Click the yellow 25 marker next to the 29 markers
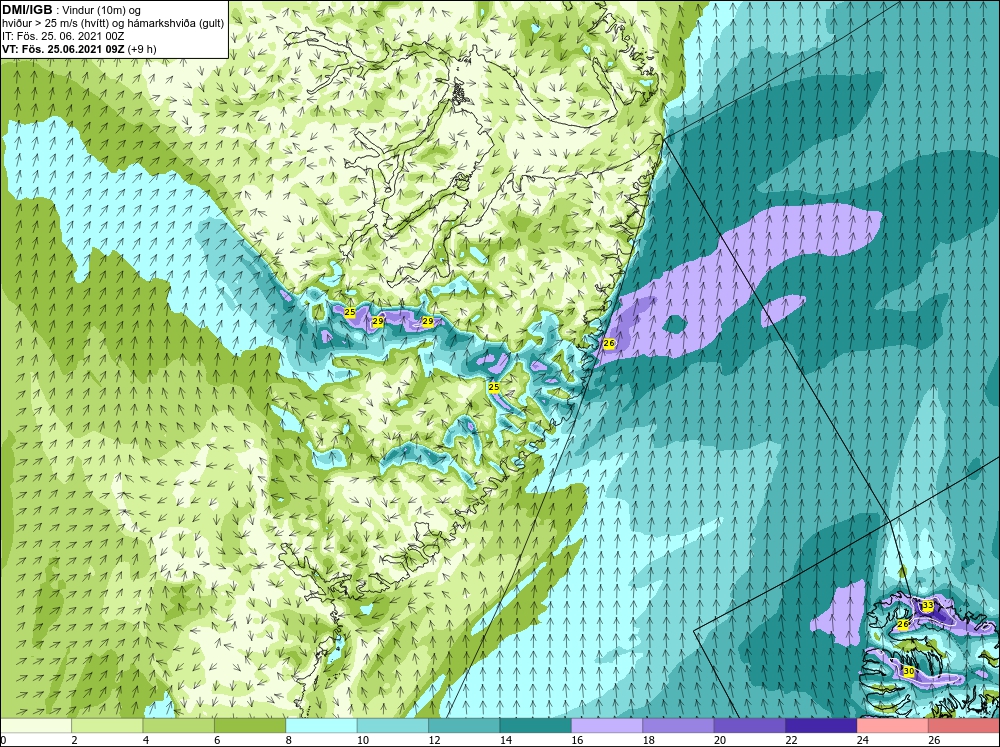Screen dimensions: 1000x747 pyautogui.click(x=349, y=312)
